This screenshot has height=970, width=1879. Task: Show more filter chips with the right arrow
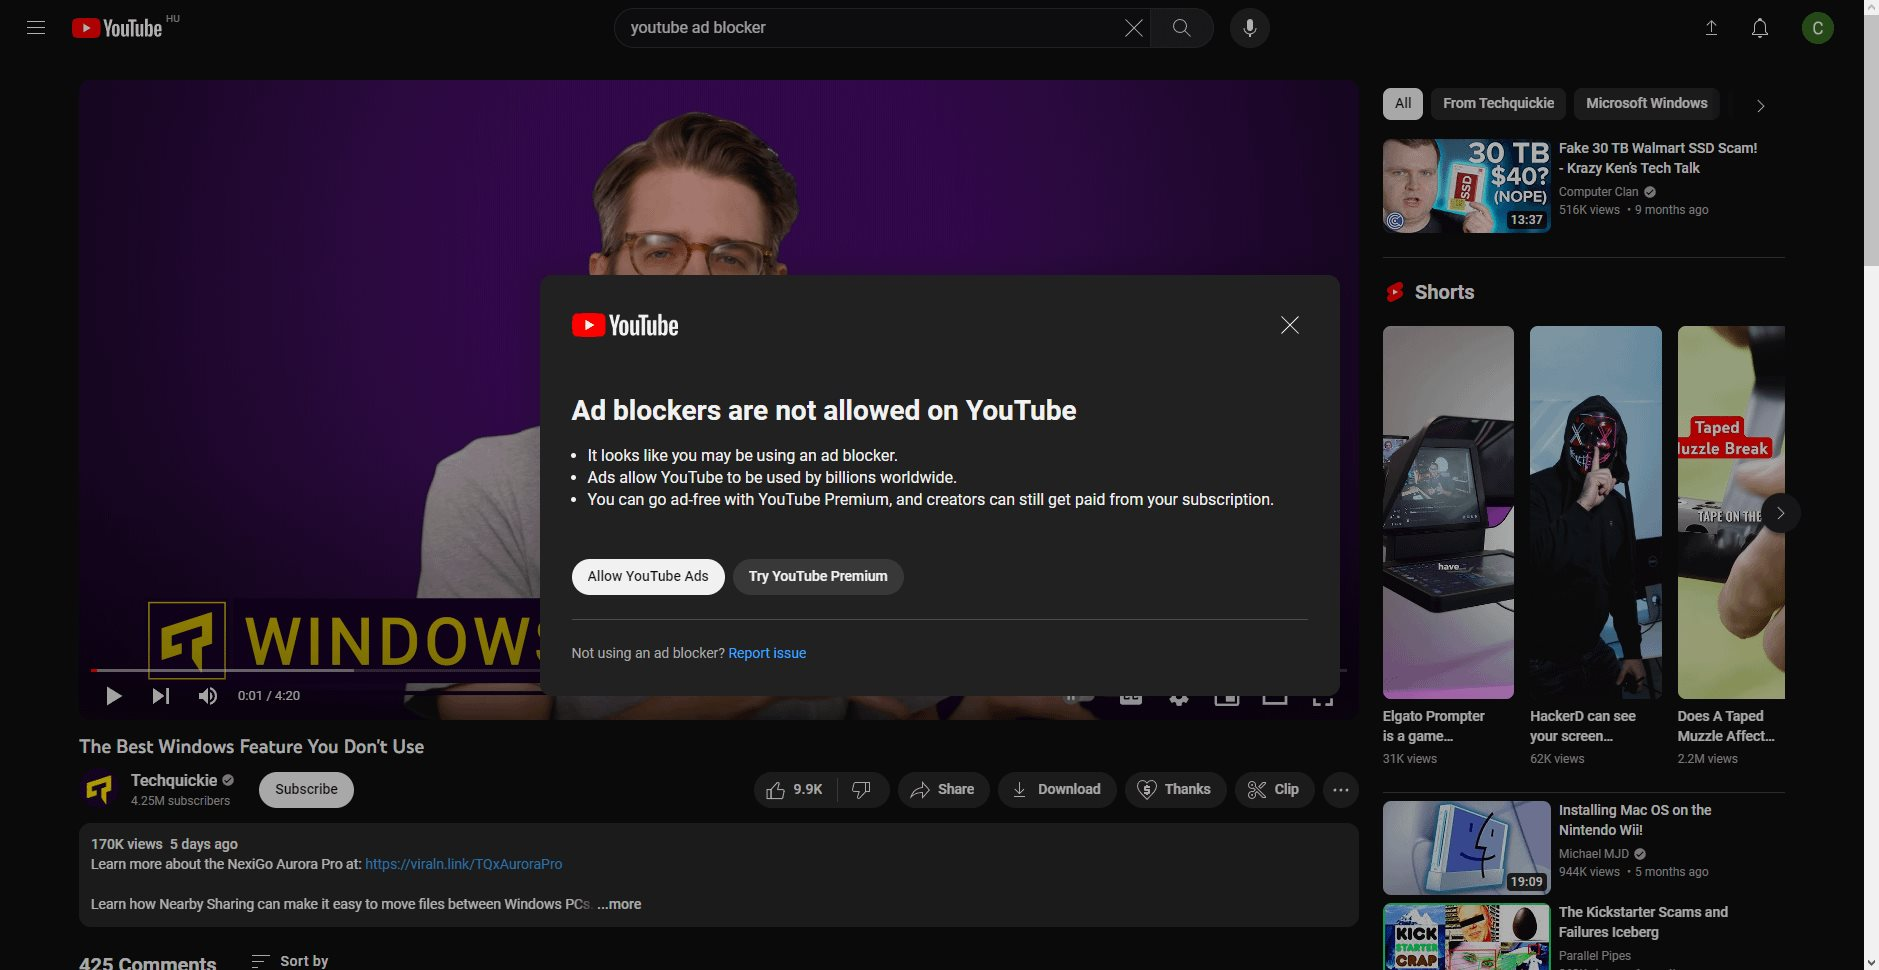(x=1761, y=105)
